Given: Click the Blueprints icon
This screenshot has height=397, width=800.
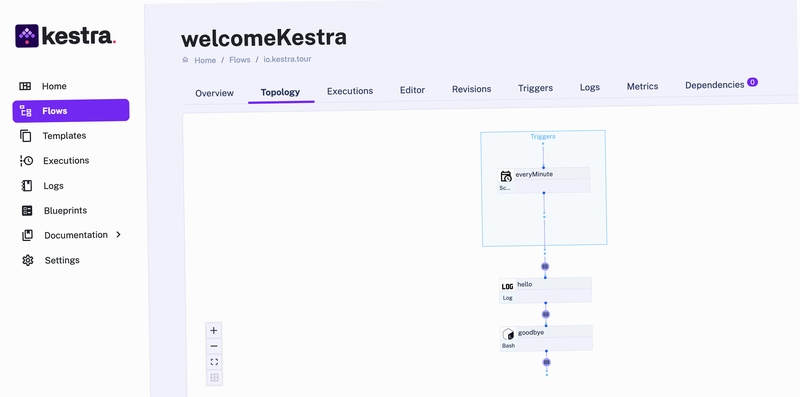Looking at the screenshot, I should (27, 210).
